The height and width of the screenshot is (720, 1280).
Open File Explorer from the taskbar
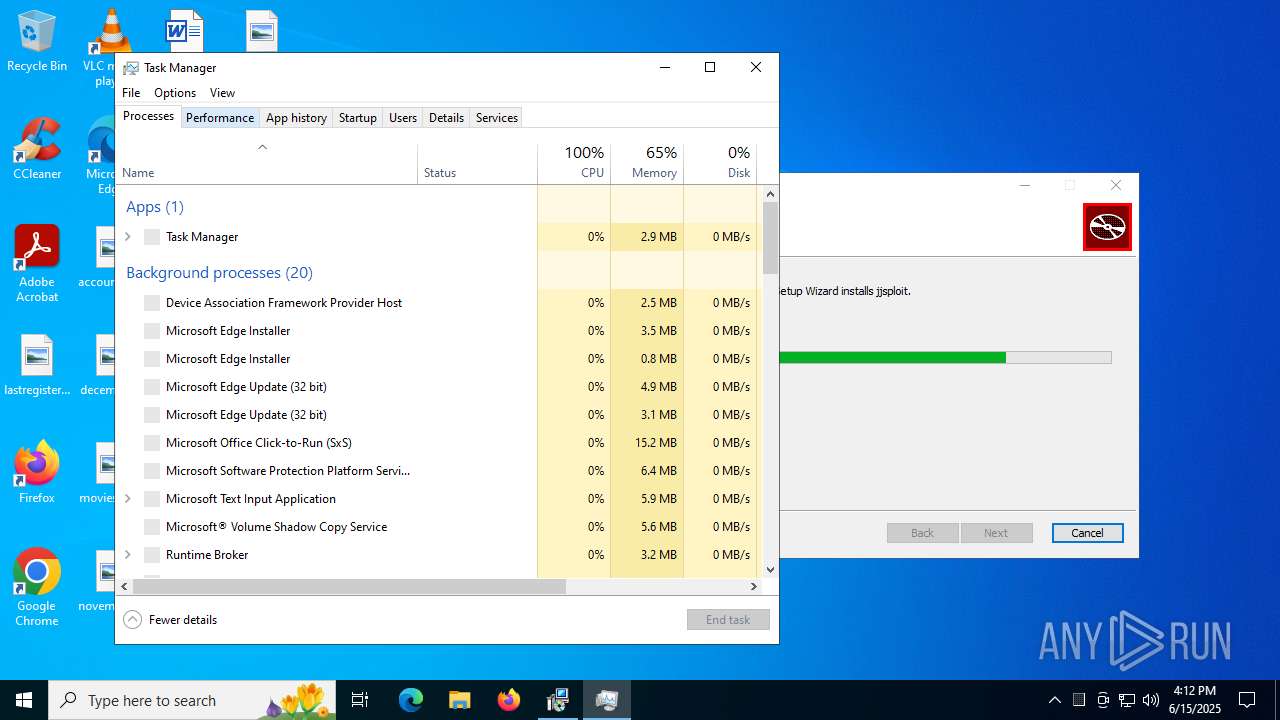459,700
